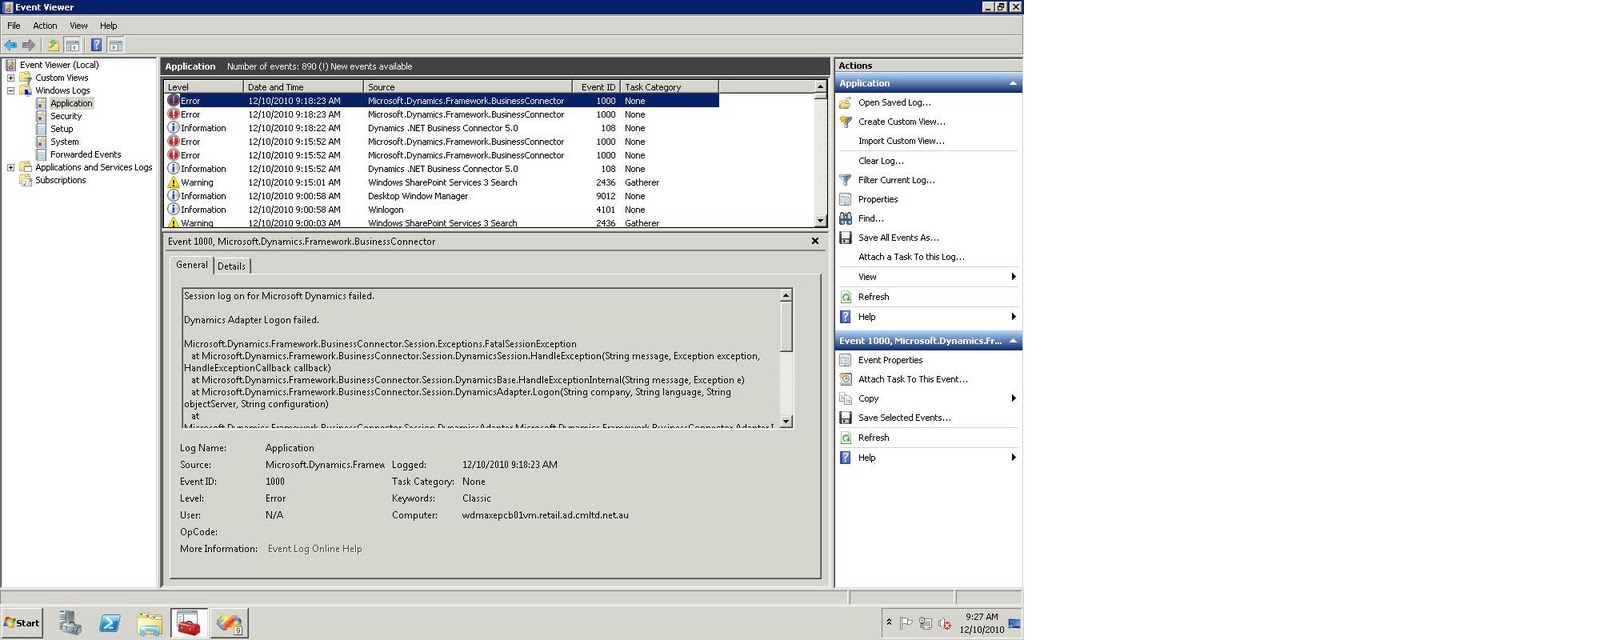Viewport: 1600px width, 640px height.
Task: Collapse the Application actions section header
Action: tap(1013, 84)
